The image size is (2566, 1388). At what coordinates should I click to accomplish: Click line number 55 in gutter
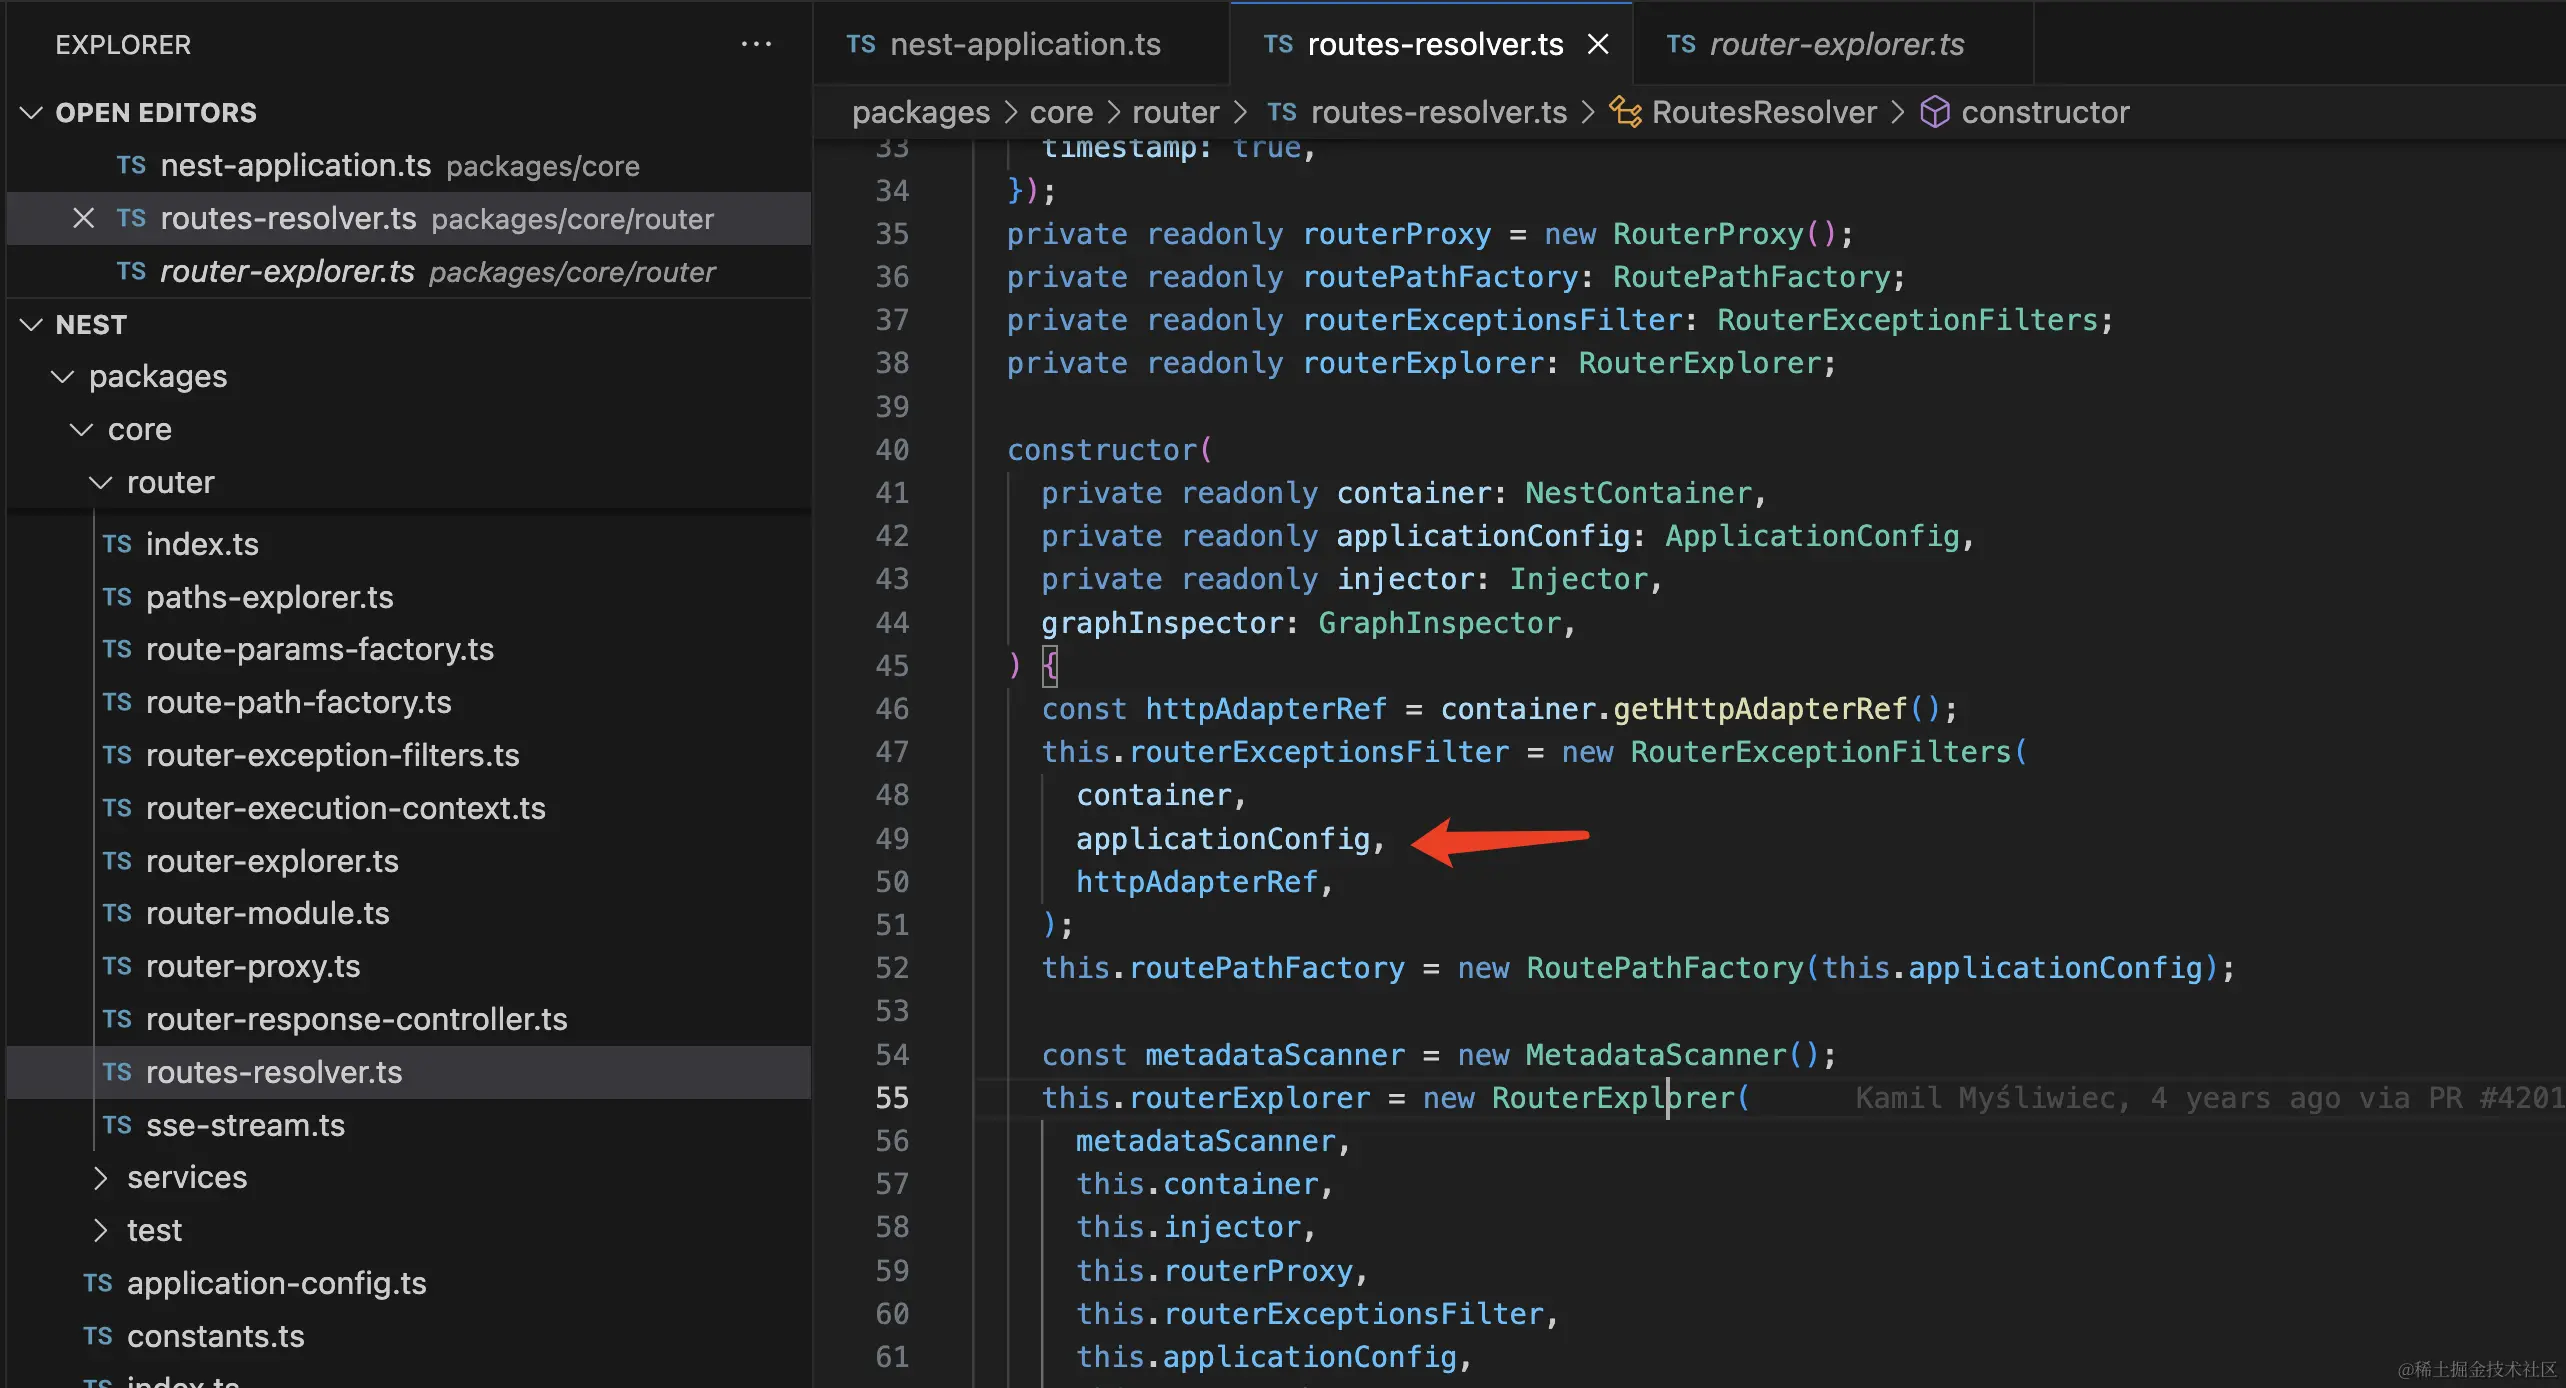tap(892, 1098)
